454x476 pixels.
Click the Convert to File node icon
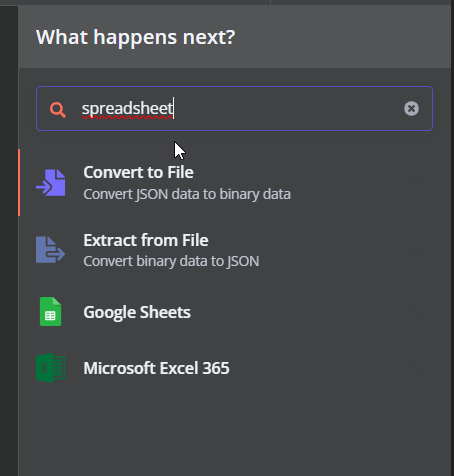point(51,183)
